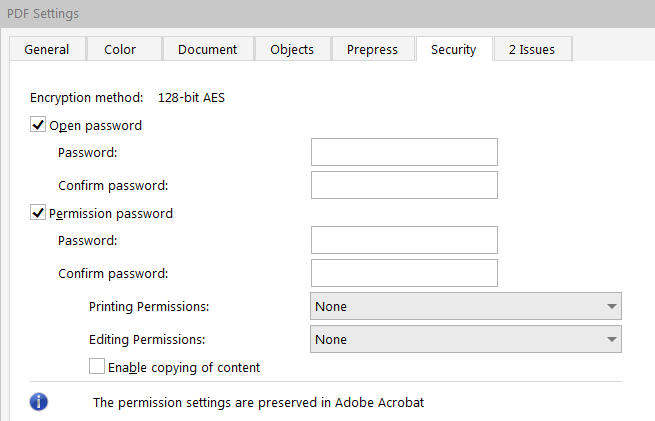Click the Security tab
Image resolution: width=655 pixels, height=421 pixels.
coord(453,49)
